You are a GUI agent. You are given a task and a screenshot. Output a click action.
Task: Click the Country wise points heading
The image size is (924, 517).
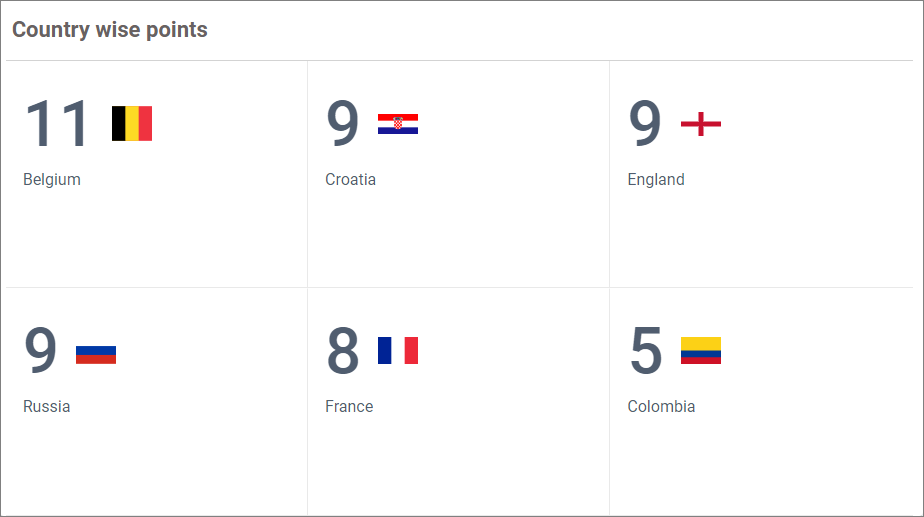coord(110,30)
